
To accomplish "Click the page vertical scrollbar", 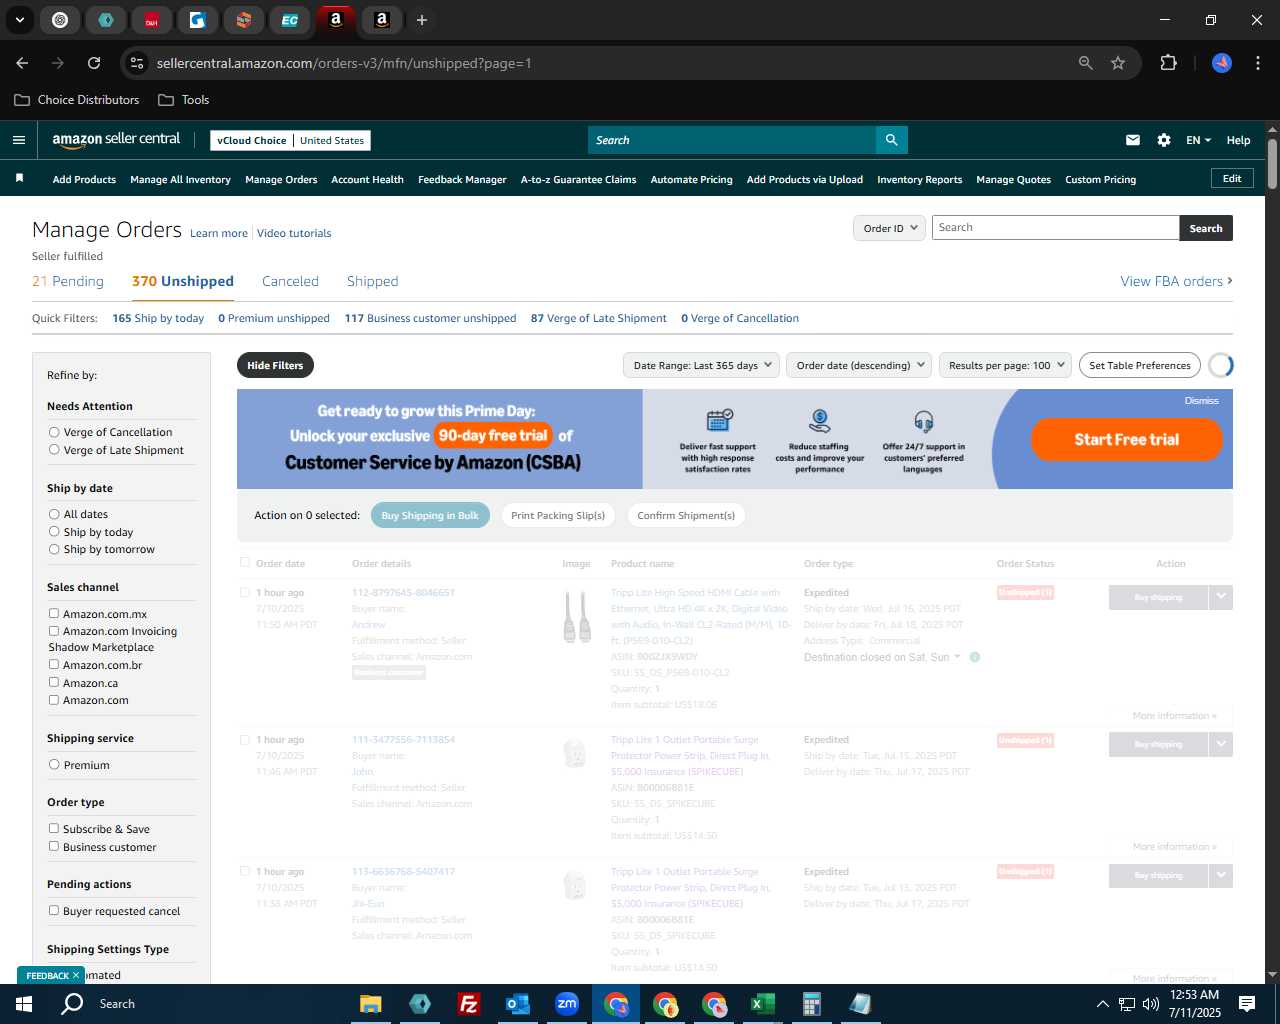I will (x=1272, y=162).
